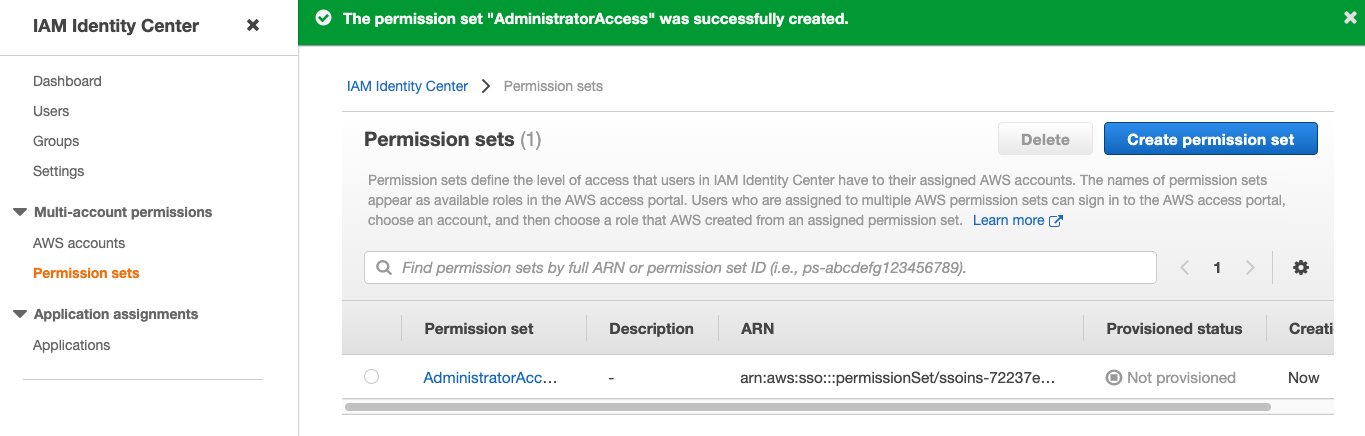
Task: Focus the Find permission sets search field
Action: (x=760, y=268)
